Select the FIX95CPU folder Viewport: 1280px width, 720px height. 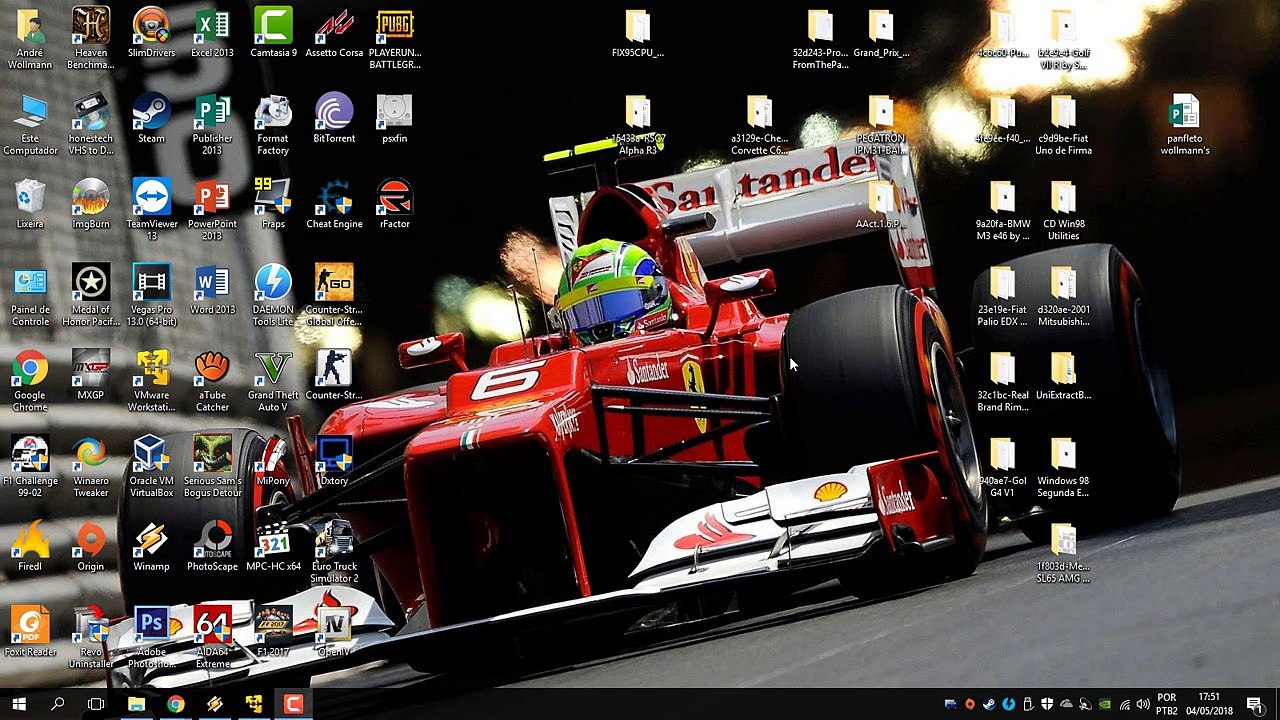[x=638, y=33]
